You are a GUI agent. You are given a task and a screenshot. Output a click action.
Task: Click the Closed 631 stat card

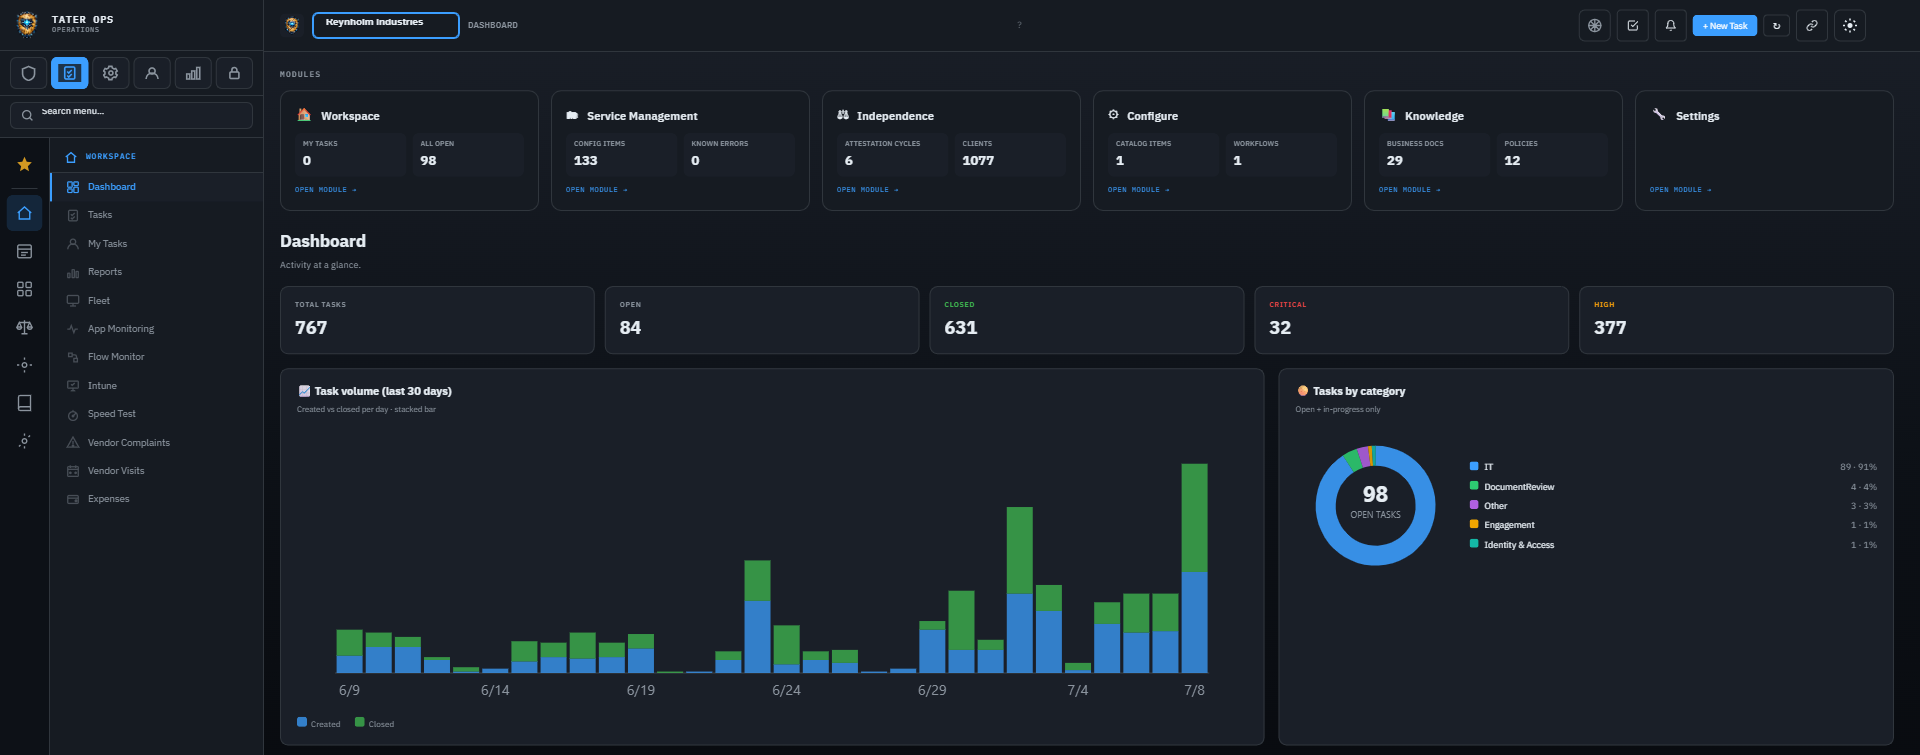point(1087,320)
